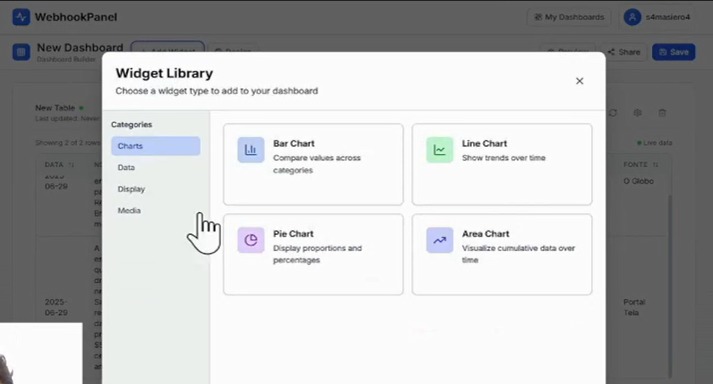This screenshot has height=384, width=713.
Task: Click the Bar Chart icon
Action: (251, 150)
